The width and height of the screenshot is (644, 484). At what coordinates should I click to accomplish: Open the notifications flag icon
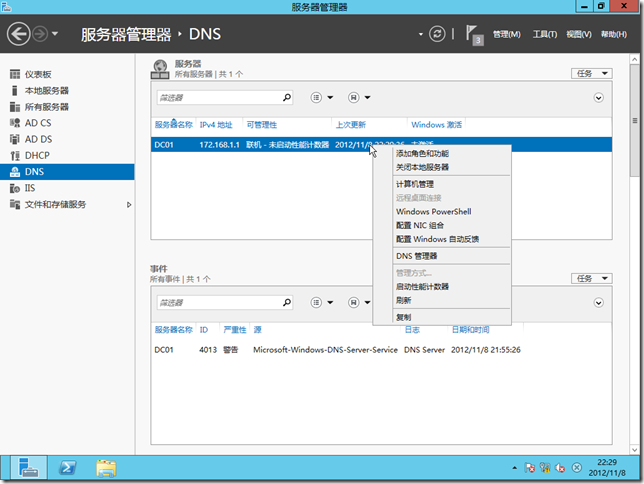(474, 35)
